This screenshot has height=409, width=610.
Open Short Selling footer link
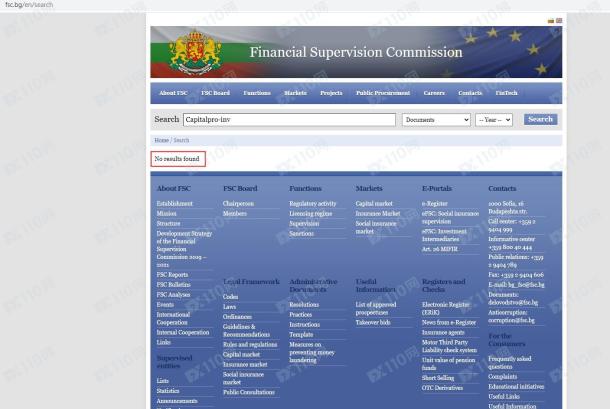pyautogui.click(x=438, y=378)
